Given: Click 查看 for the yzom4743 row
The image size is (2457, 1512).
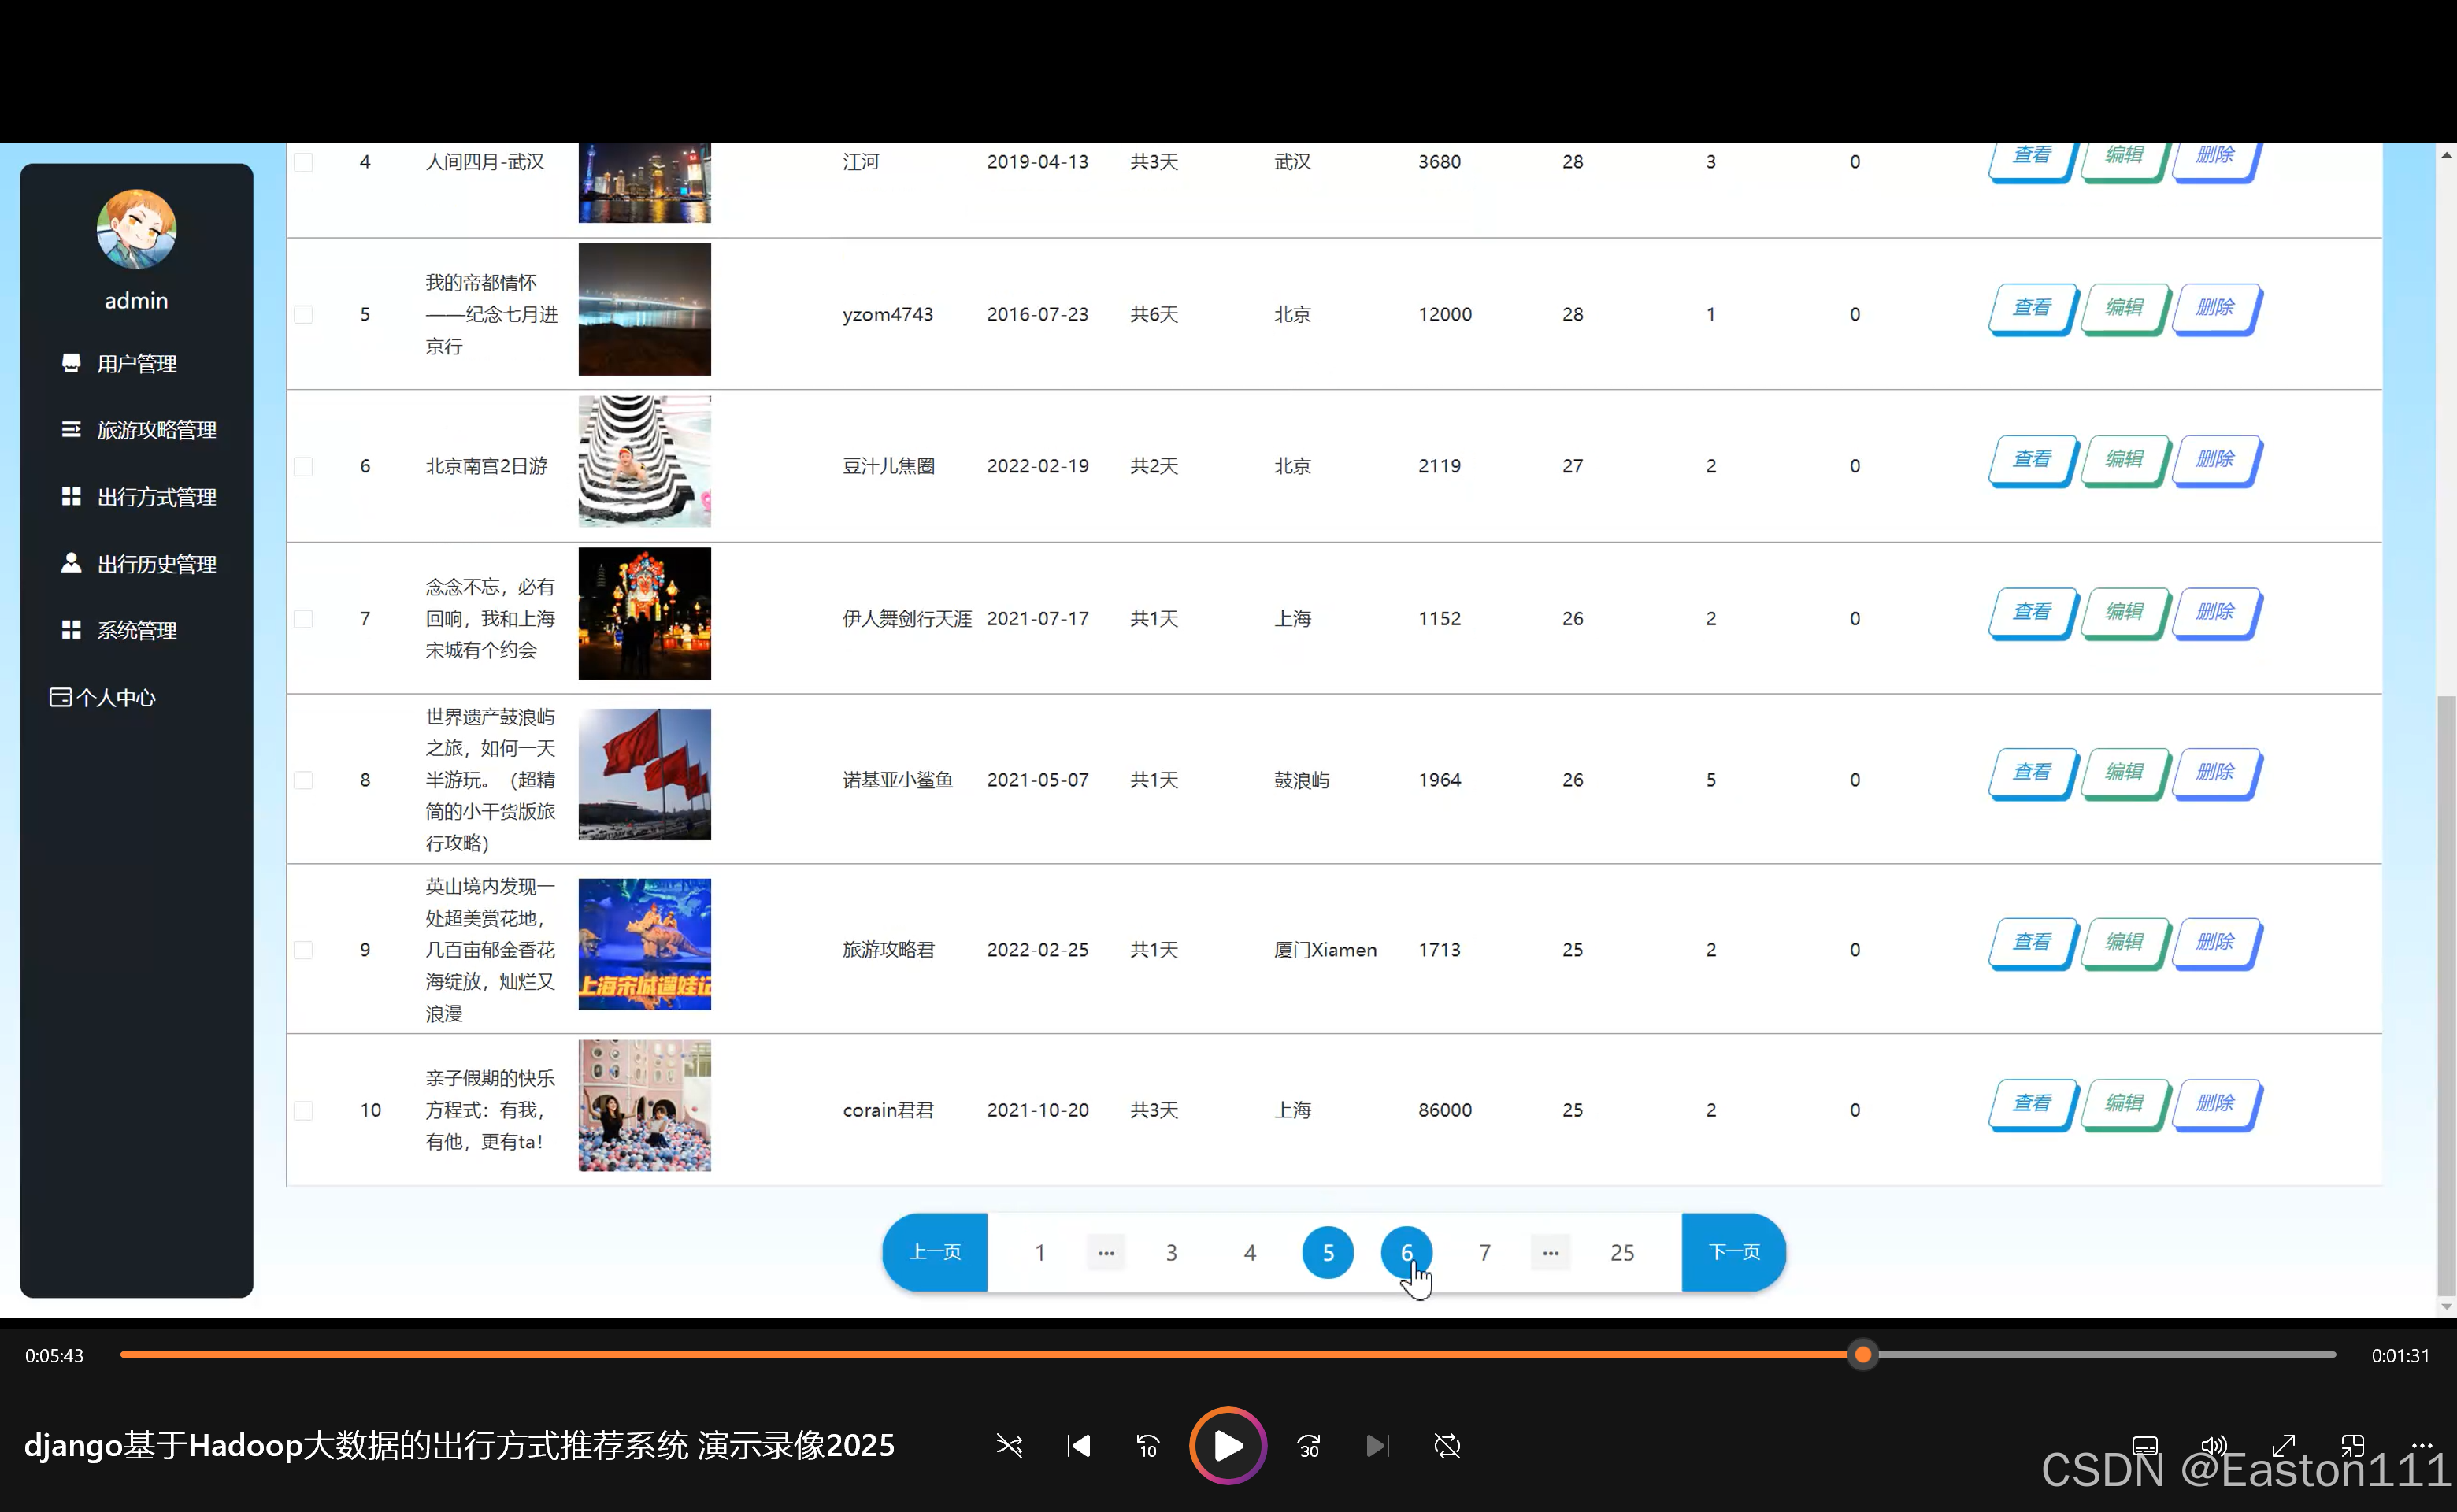Looking at the screenshot, I should [2032, 308].
